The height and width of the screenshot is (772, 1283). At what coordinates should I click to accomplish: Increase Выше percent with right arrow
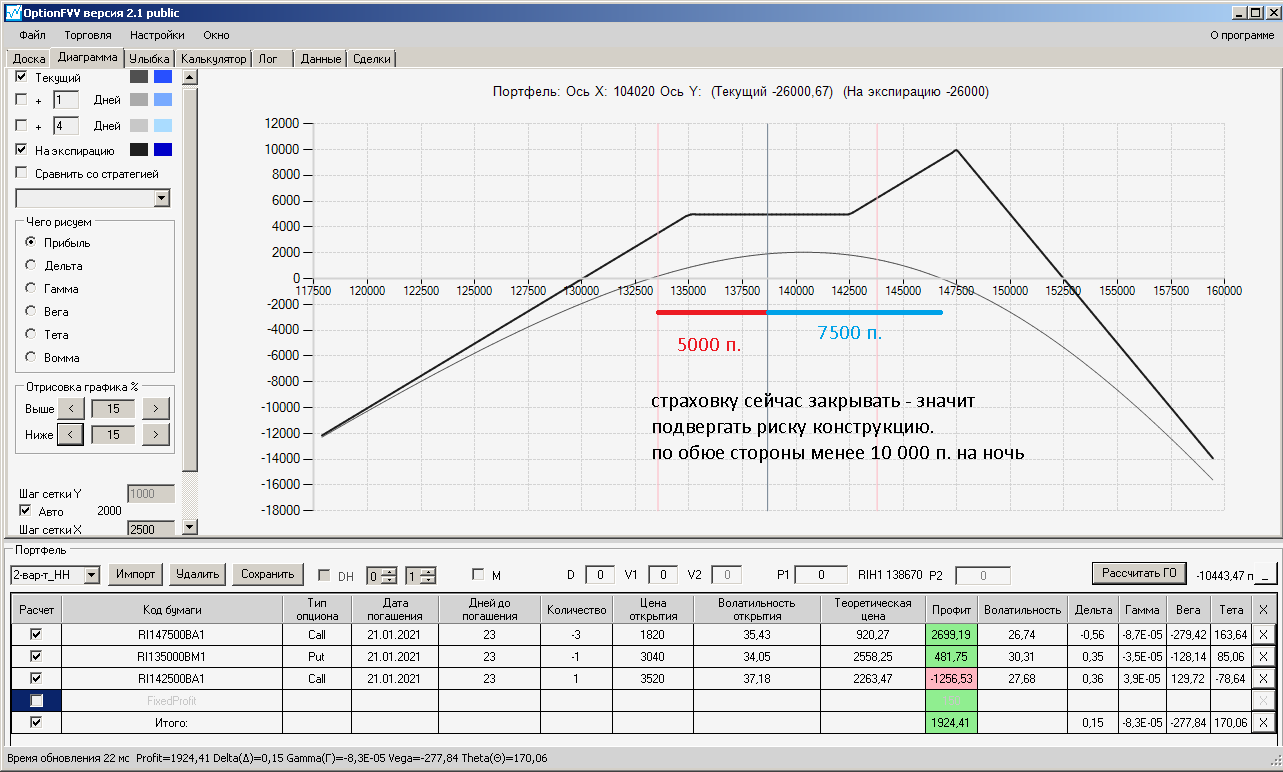tap(156, 408)
